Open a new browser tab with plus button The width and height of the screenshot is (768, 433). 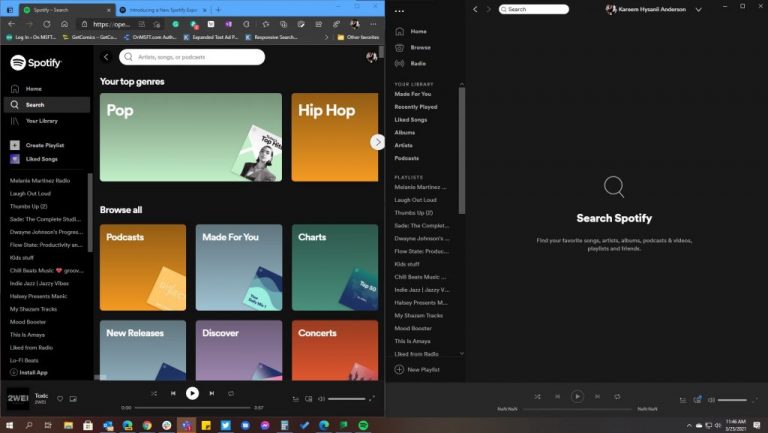(x=218, y=10)
